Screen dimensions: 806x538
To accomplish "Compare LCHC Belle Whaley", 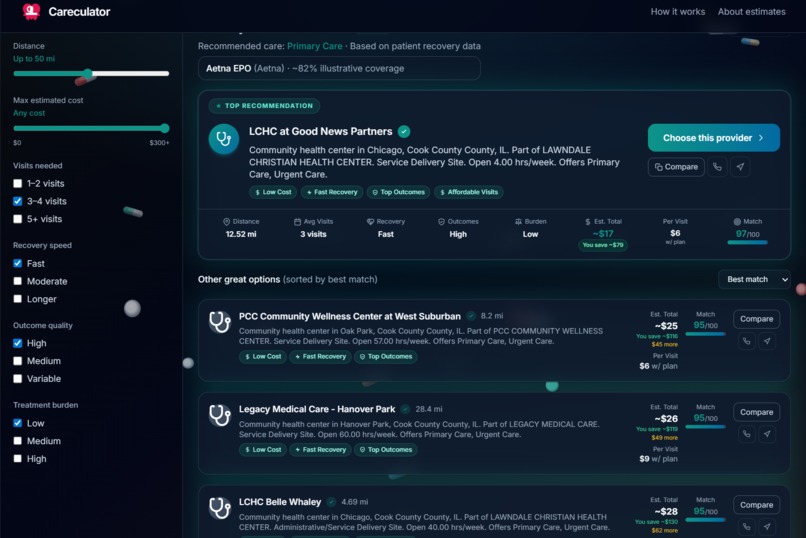I will tap(756, 505).
